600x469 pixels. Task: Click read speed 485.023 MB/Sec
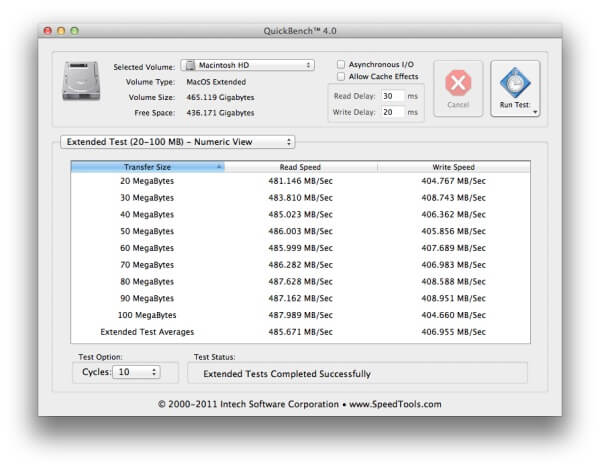(x=300, y=215)
